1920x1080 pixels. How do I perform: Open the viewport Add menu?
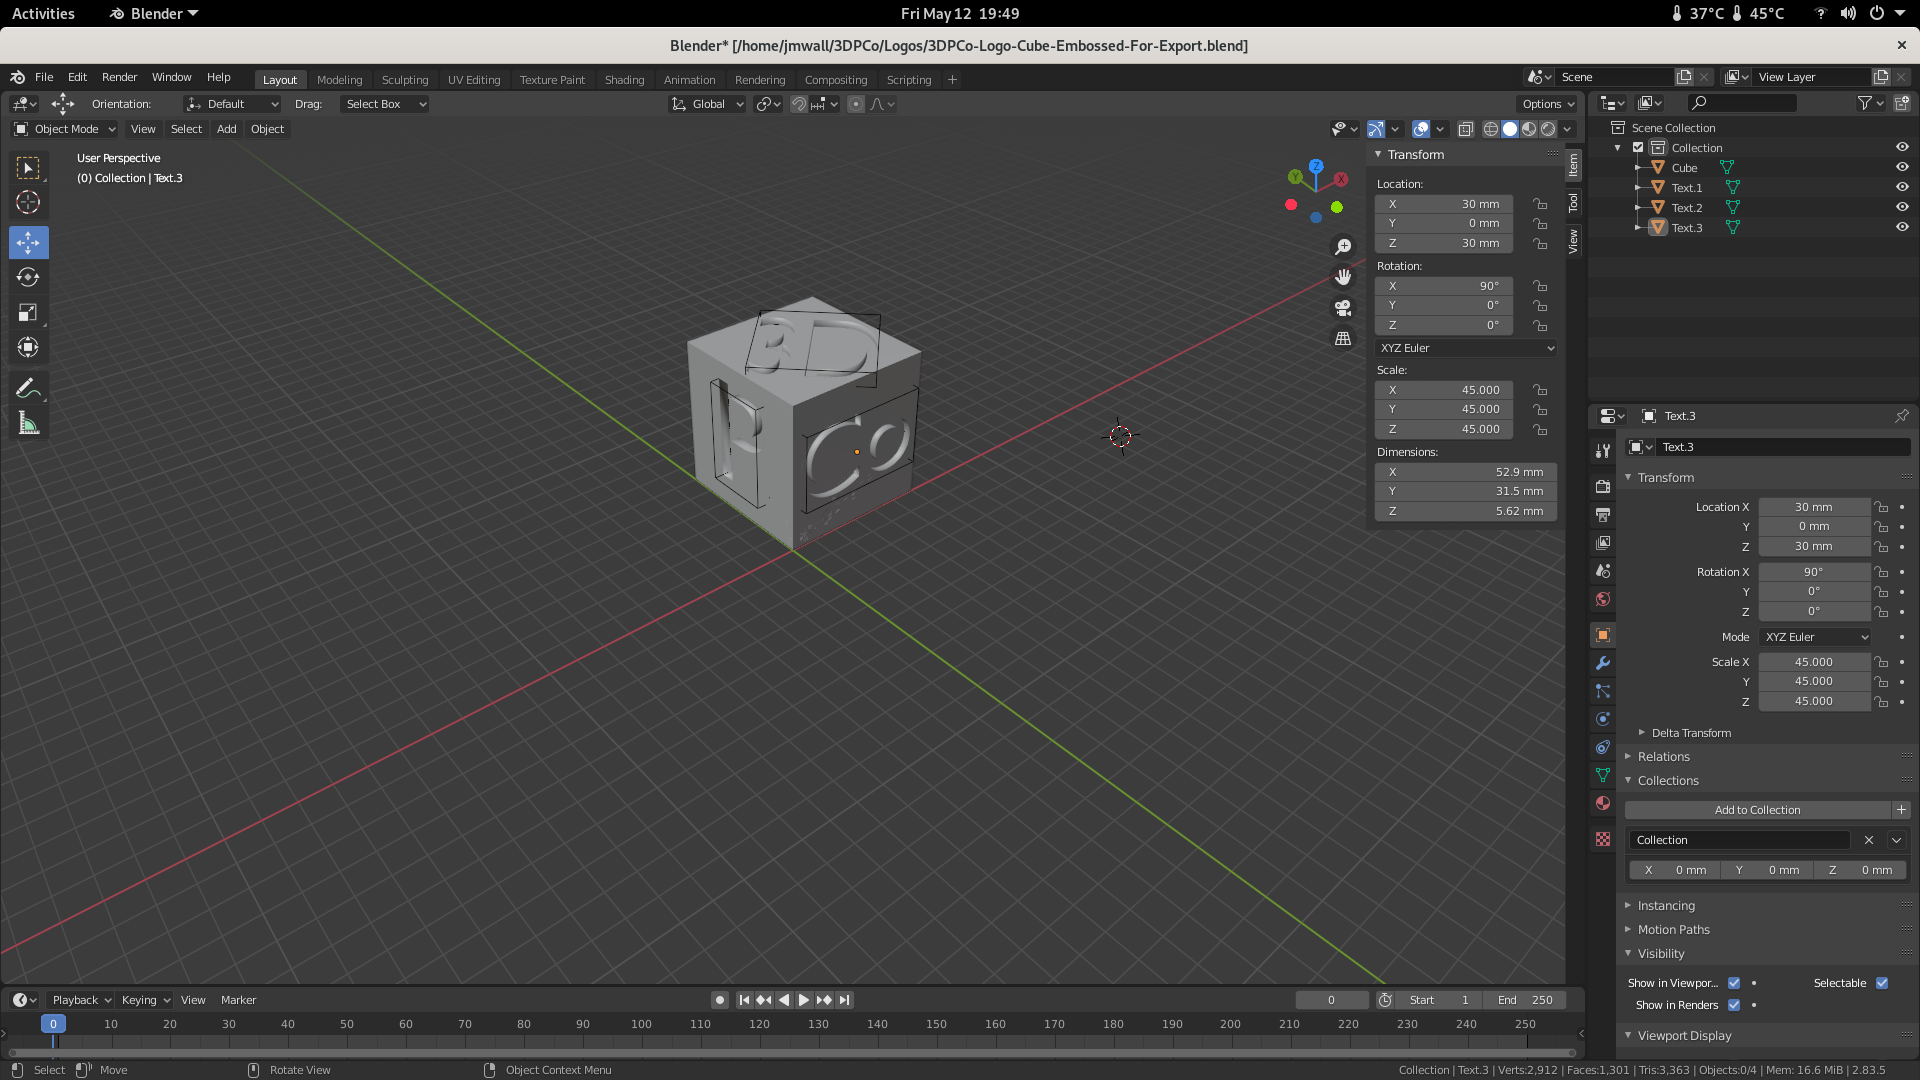coord(227,129)
